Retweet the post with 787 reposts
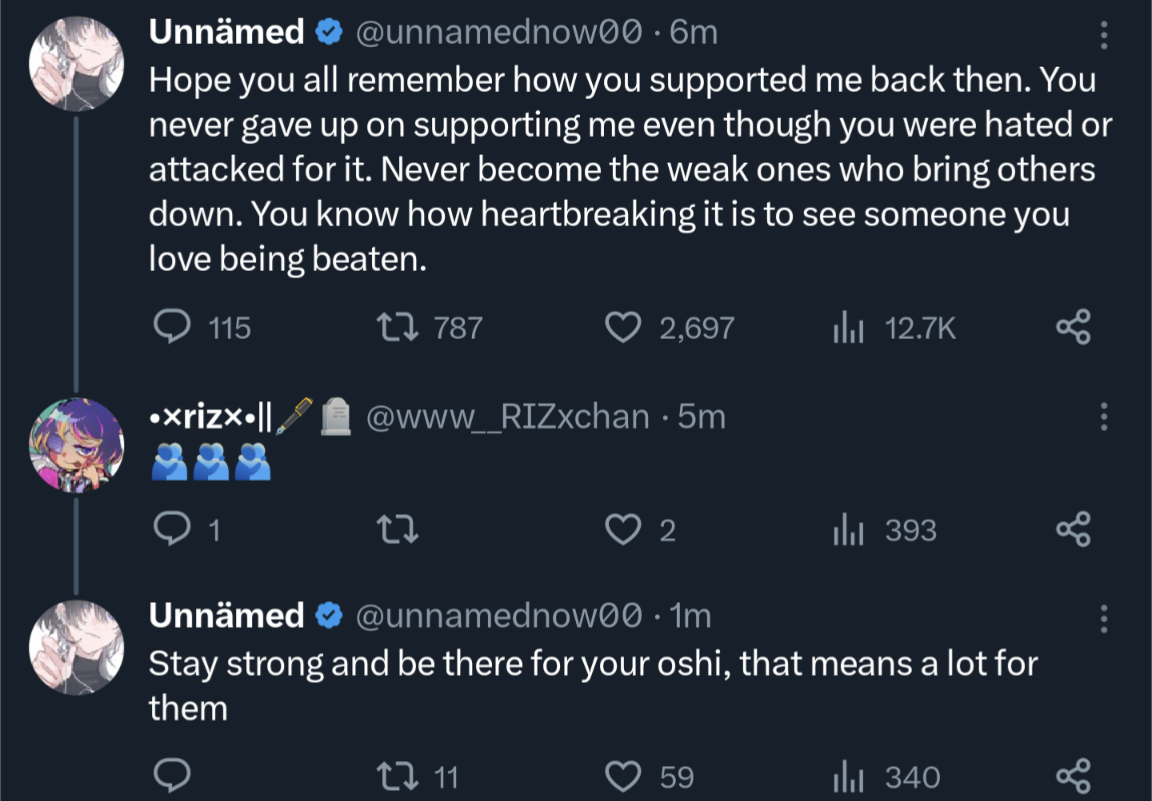Screen dimensions: 1152x801 (389, 327)
